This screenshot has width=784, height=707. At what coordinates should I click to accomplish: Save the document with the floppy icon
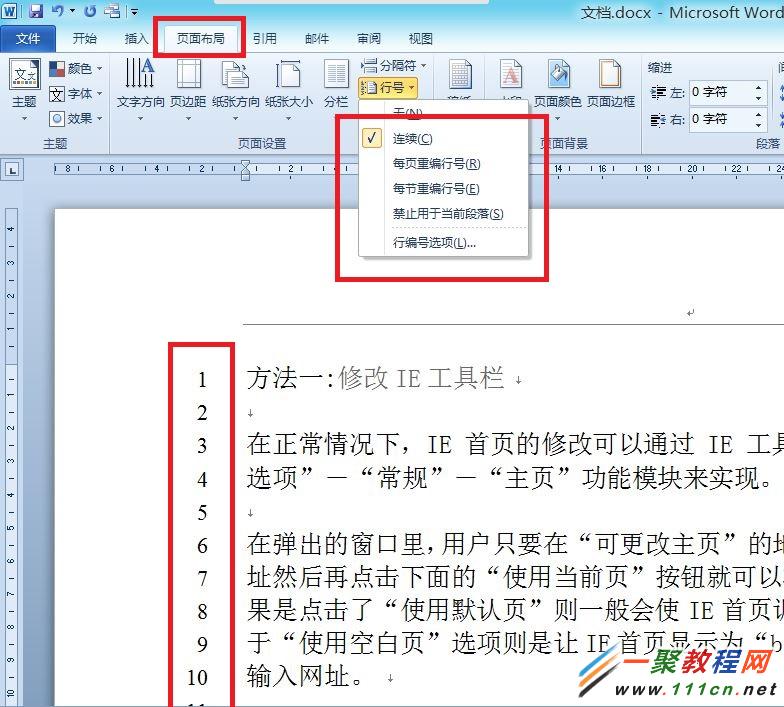click(x=36, y=10)
